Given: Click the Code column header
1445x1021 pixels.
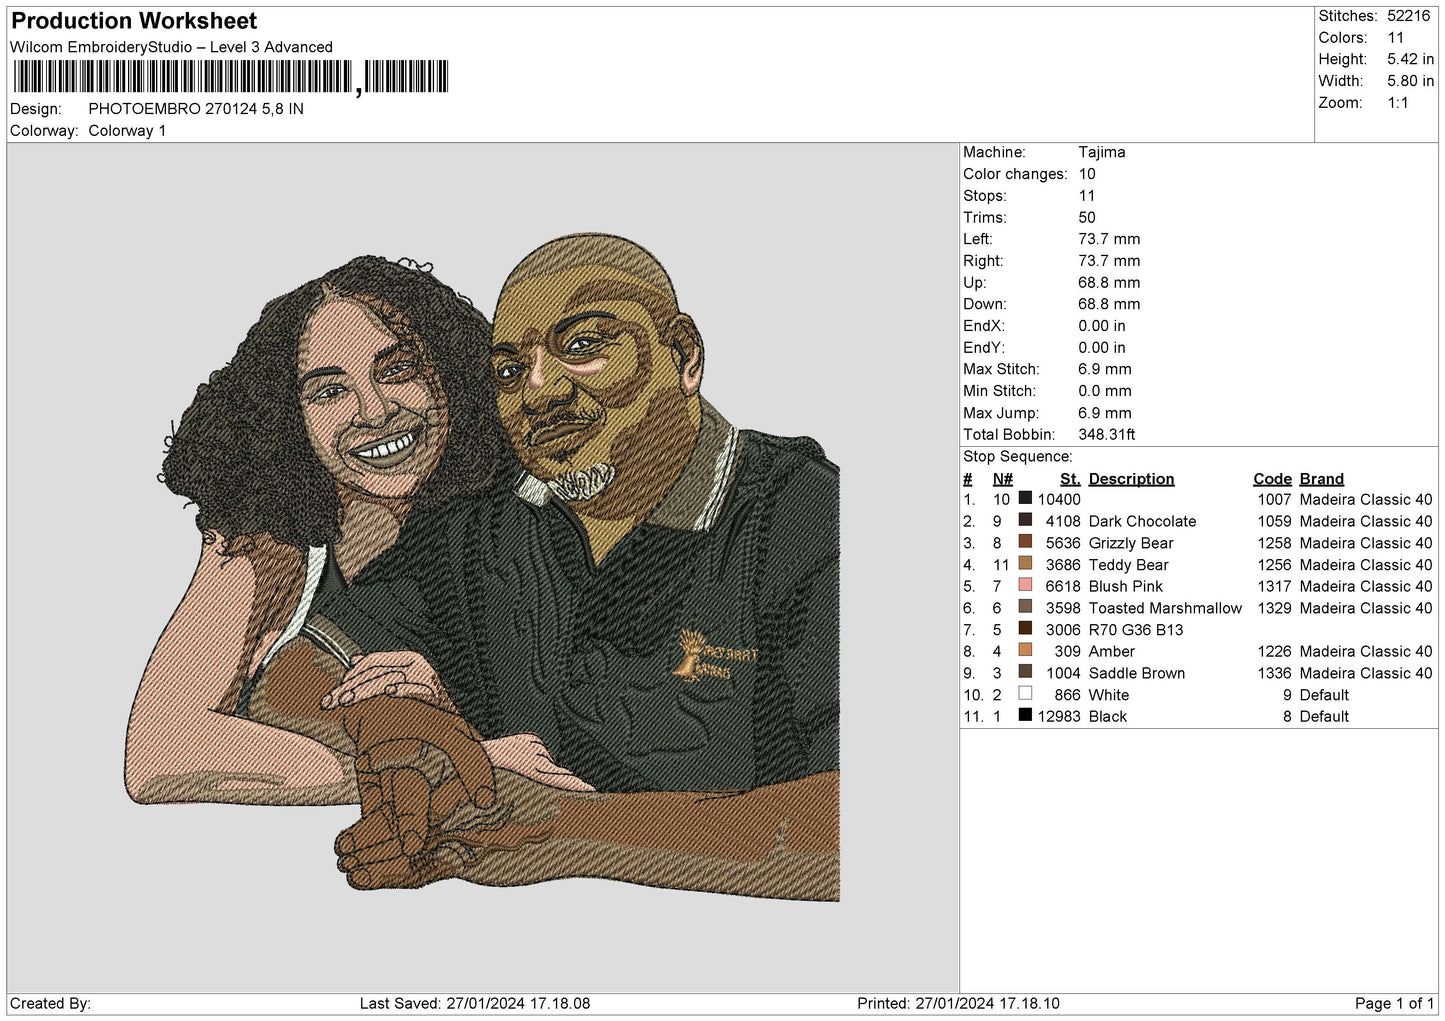Looking at the screenshot, I should pos(1272,479).
